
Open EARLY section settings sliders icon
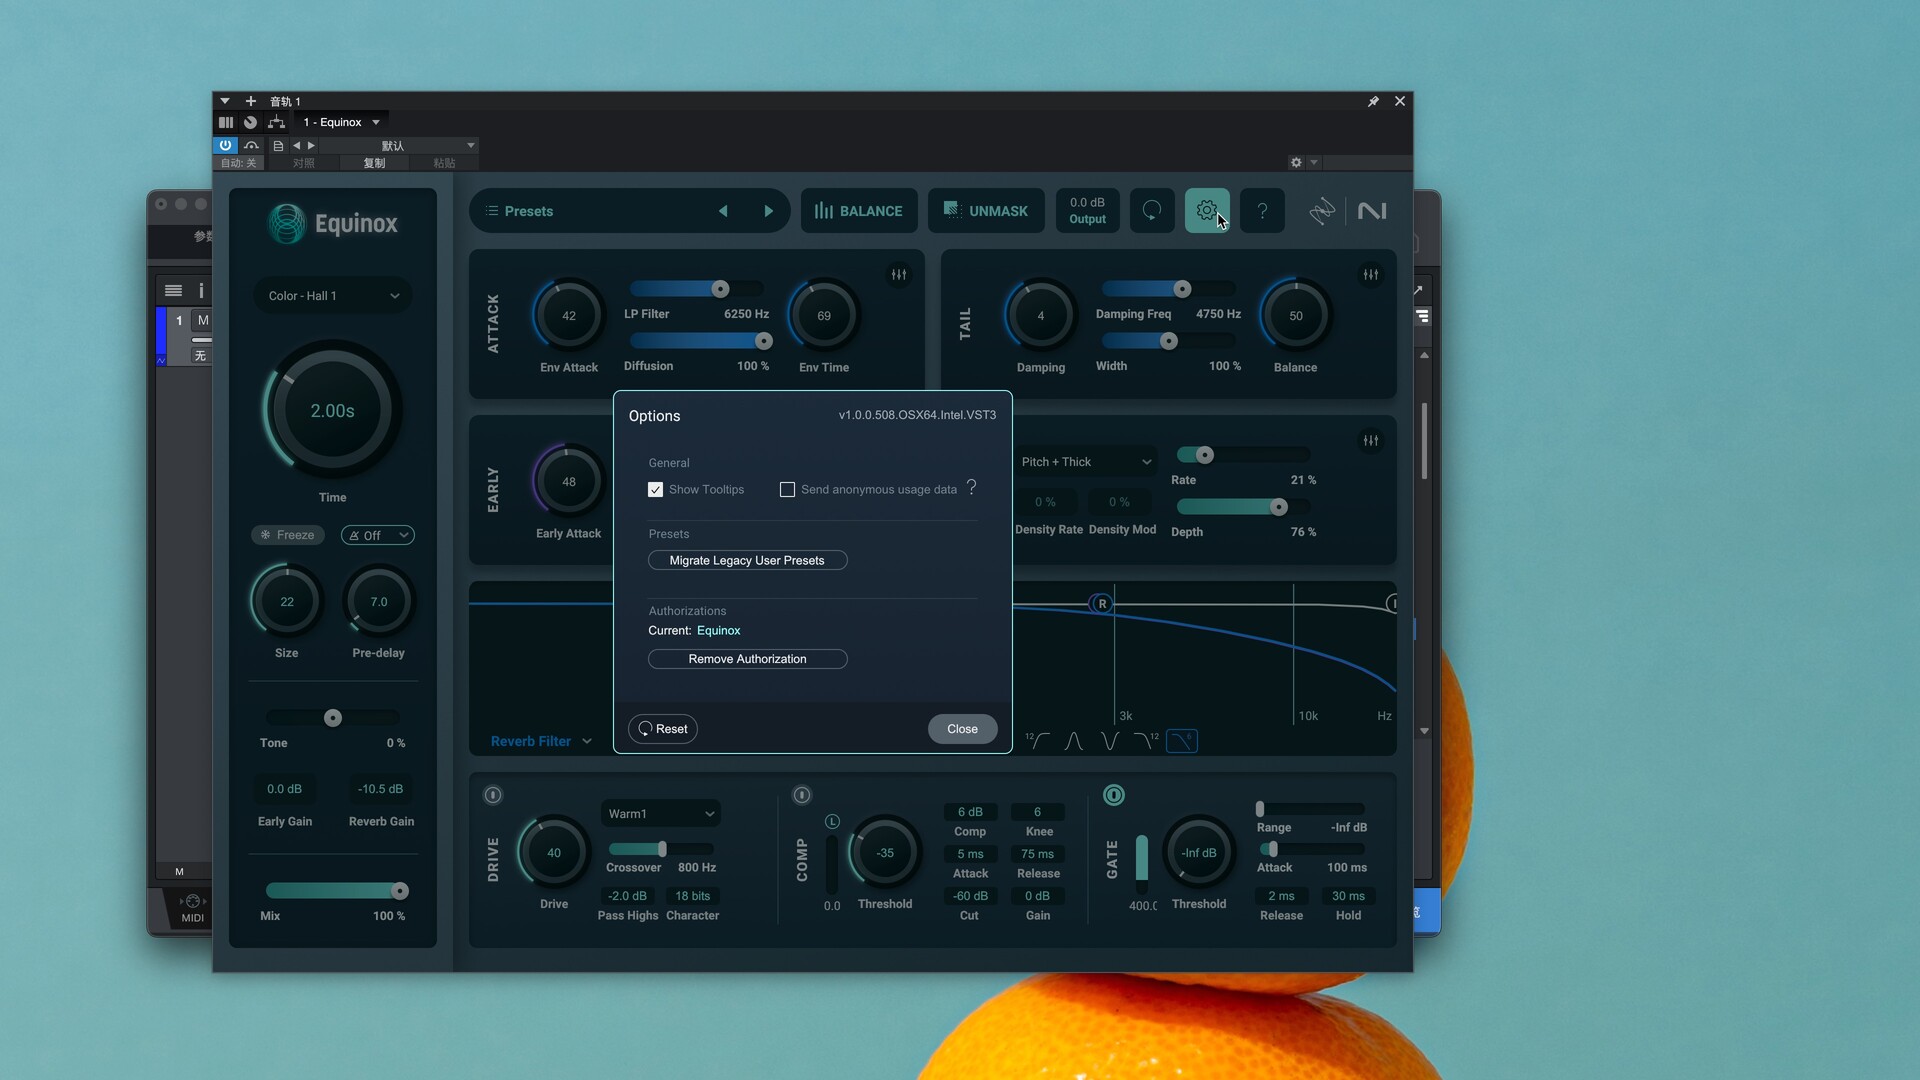coord(1371,440)
